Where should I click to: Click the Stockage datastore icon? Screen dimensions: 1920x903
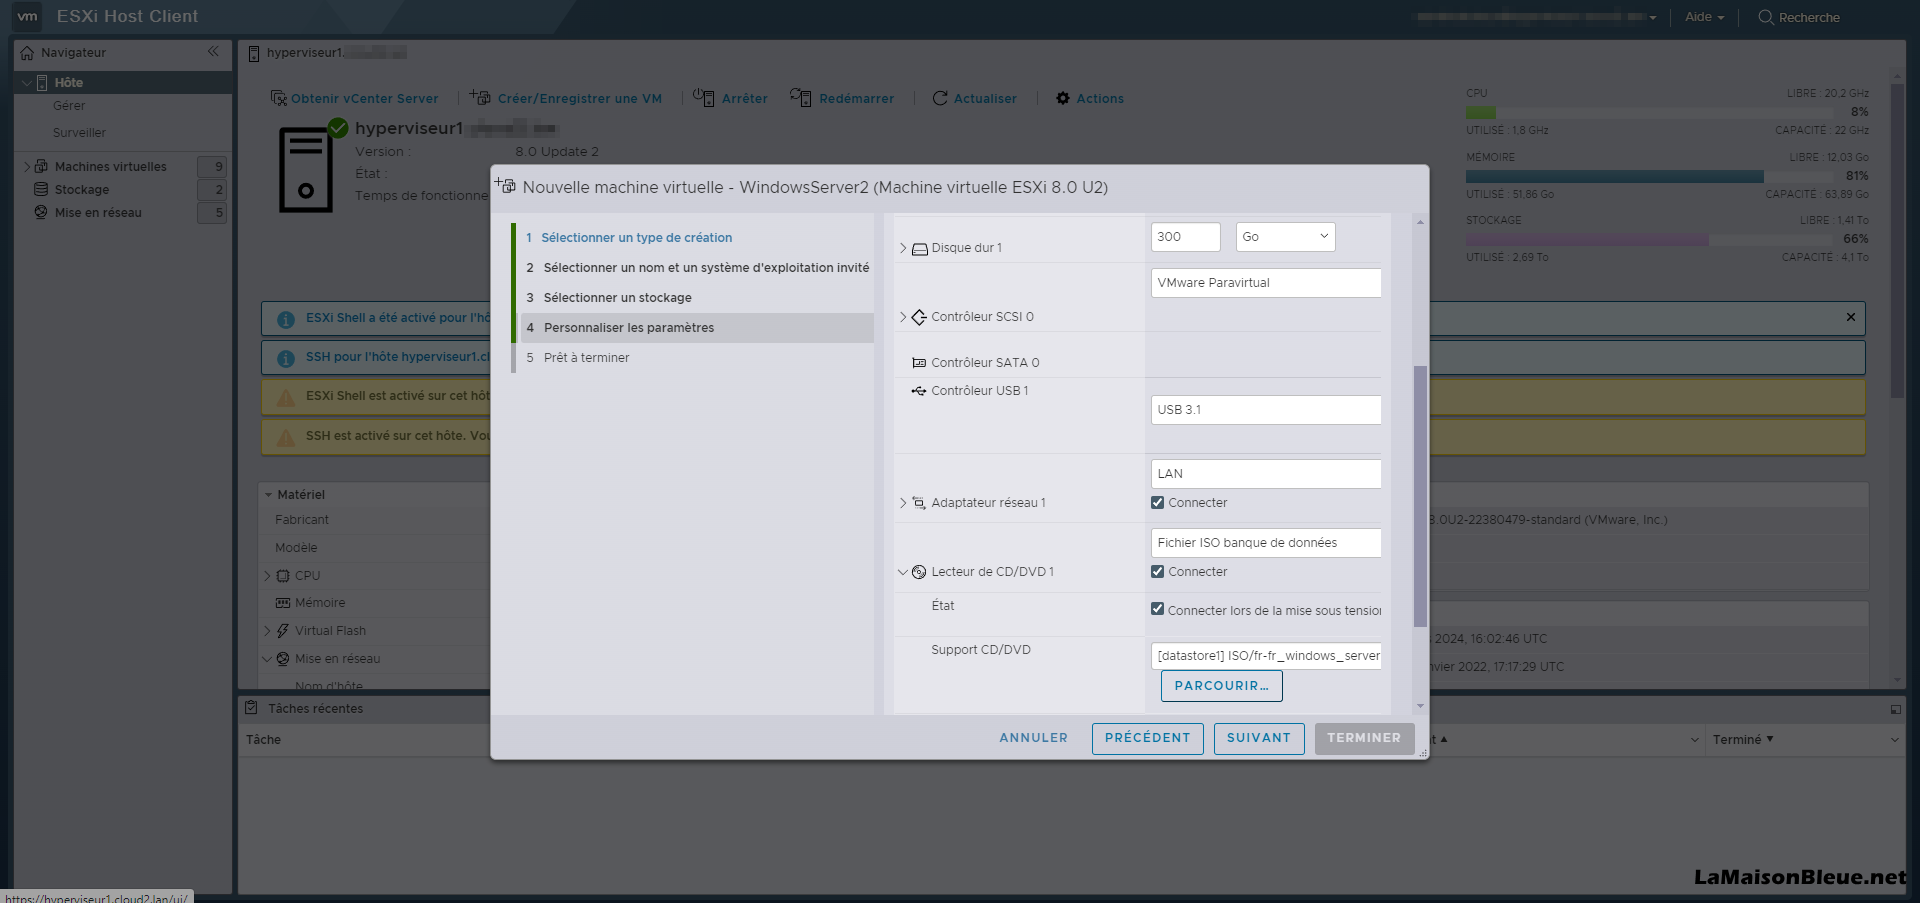(41, 189)
